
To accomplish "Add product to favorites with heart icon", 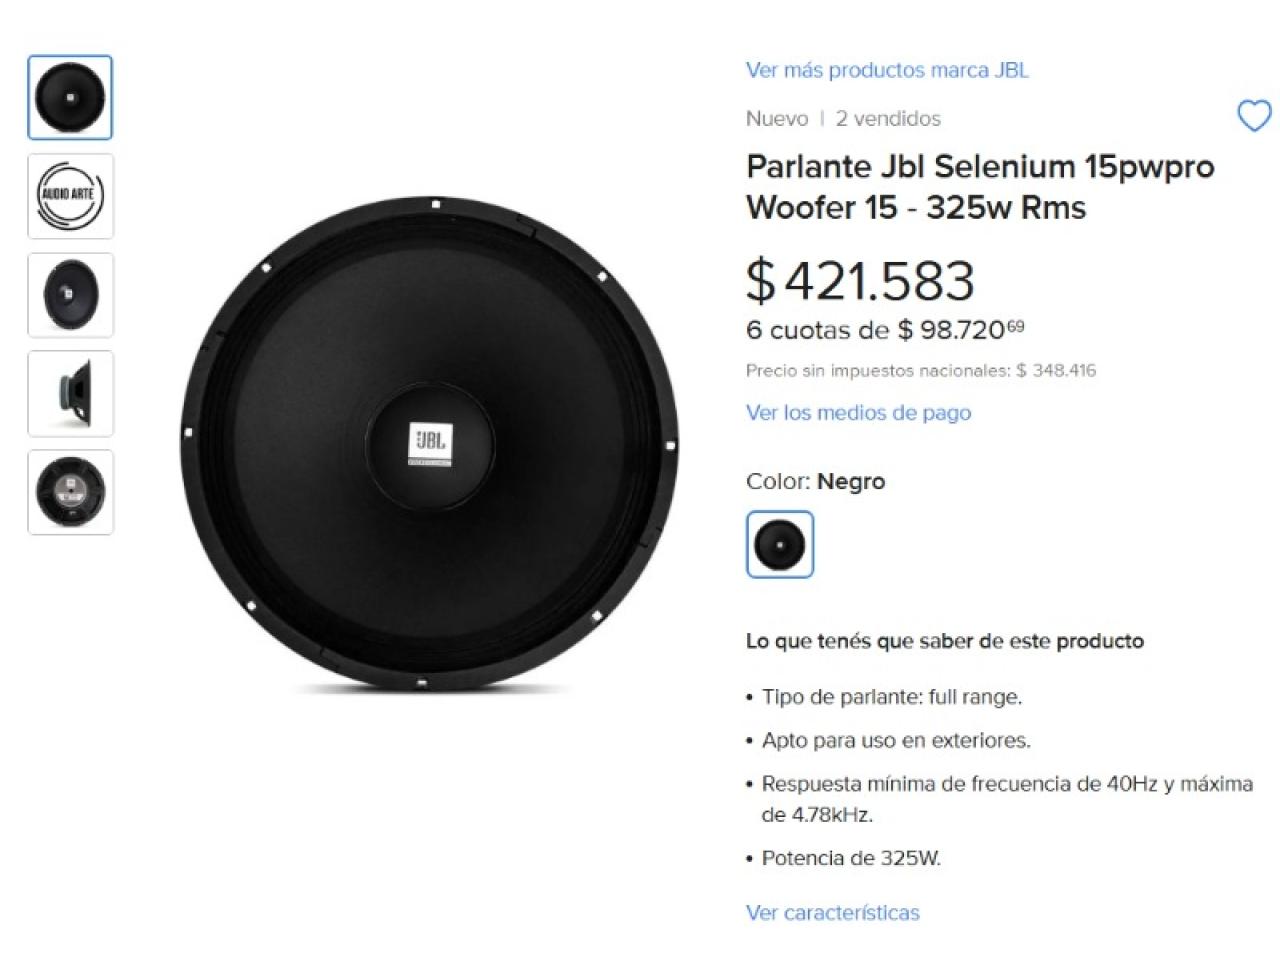I will pos(1254,116).
